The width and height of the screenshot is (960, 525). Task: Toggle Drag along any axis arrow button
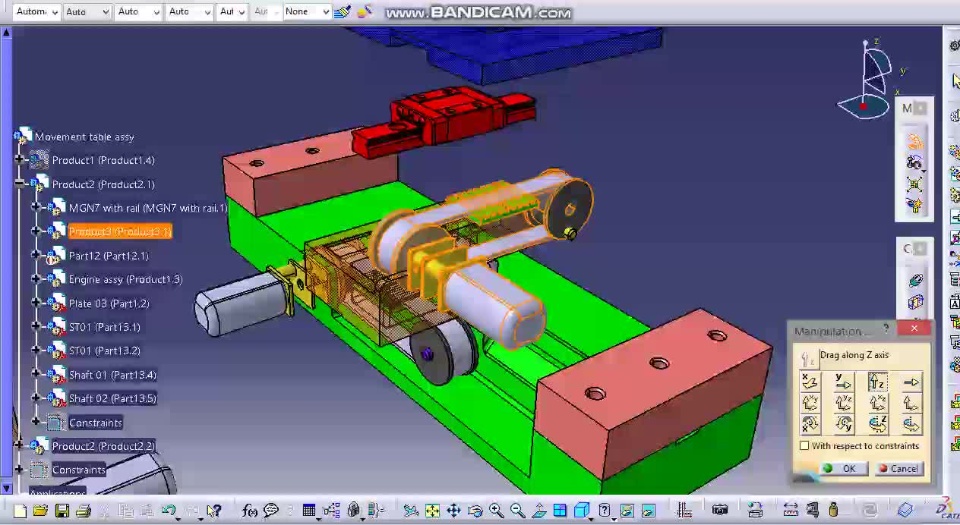[911, 382]
